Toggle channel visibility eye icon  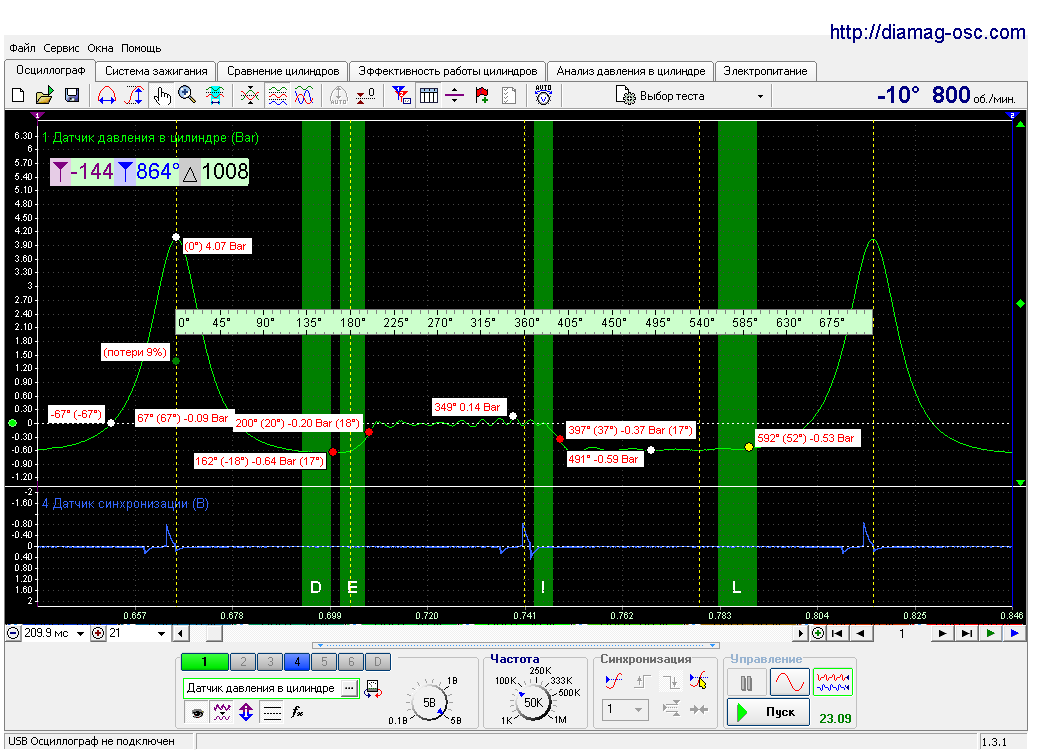click(x=197, y=713)
